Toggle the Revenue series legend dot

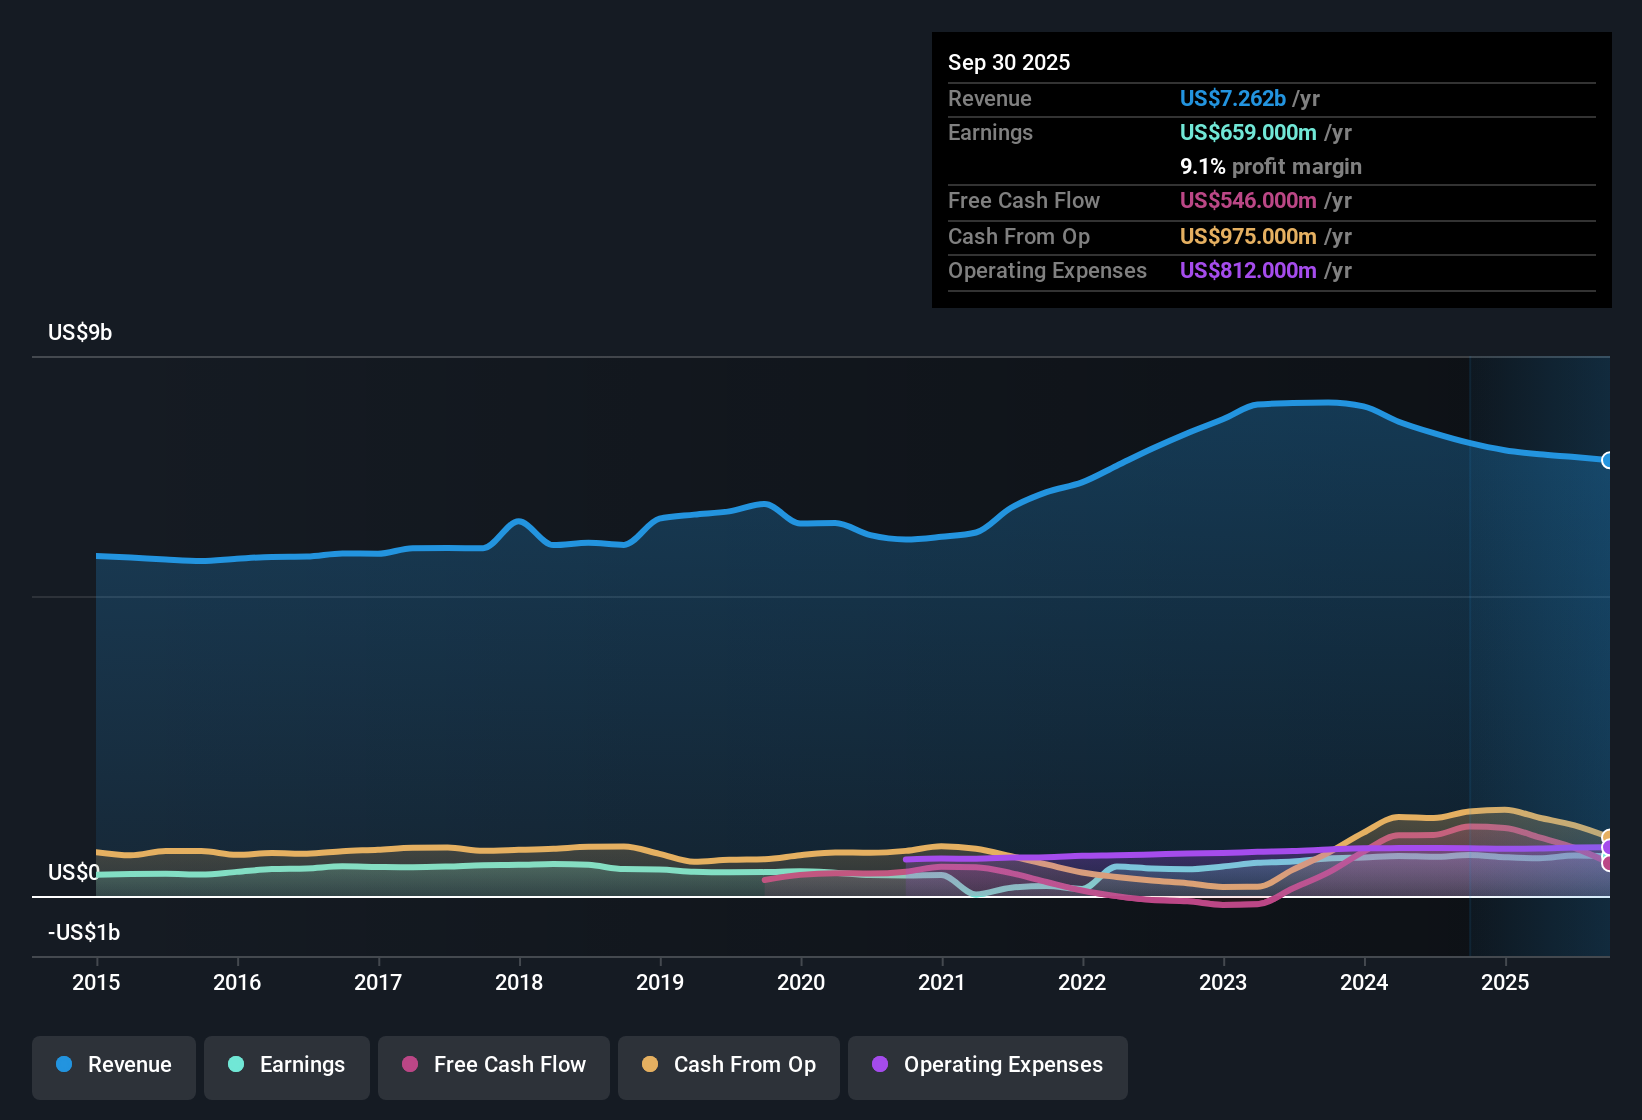[64, 1065]
